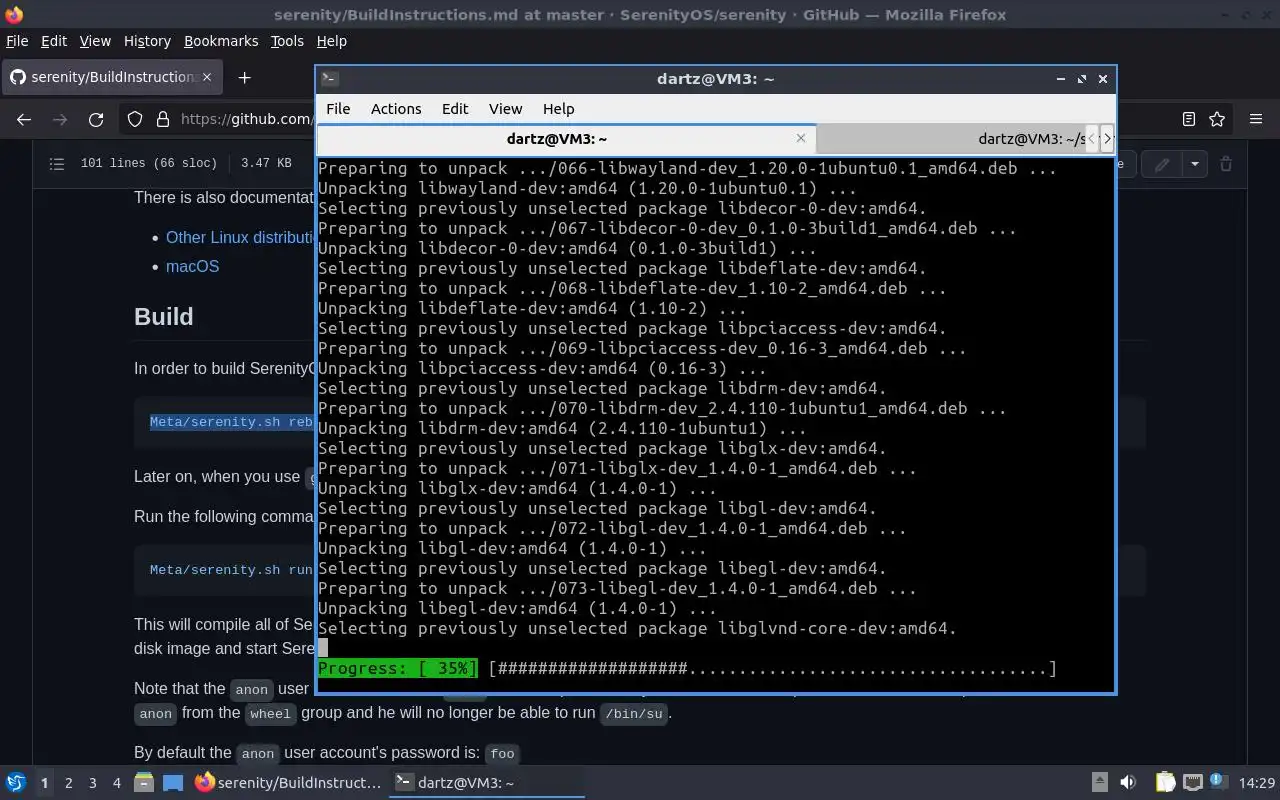Open Firefox Help menu

pyautogui.click(x=331, y=41)
